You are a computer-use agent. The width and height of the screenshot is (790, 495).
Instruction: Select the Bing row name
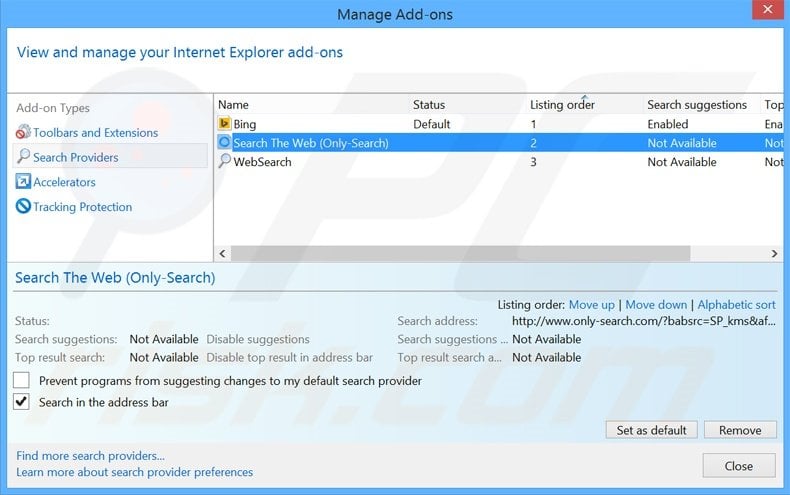click(244, 124)
